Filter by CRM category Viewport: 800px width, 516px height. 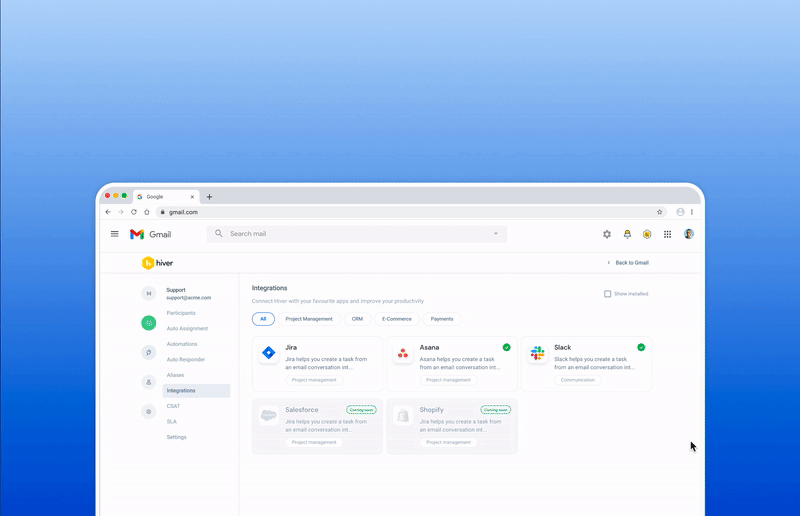coord(357,319)
